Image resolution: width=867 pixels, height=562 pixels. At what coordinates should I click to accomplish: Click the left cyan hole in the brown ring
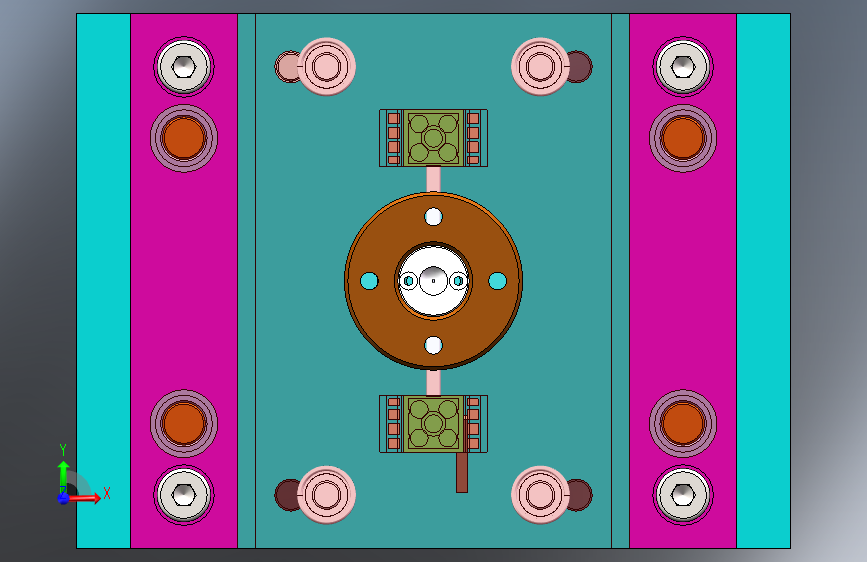[369, 281]
